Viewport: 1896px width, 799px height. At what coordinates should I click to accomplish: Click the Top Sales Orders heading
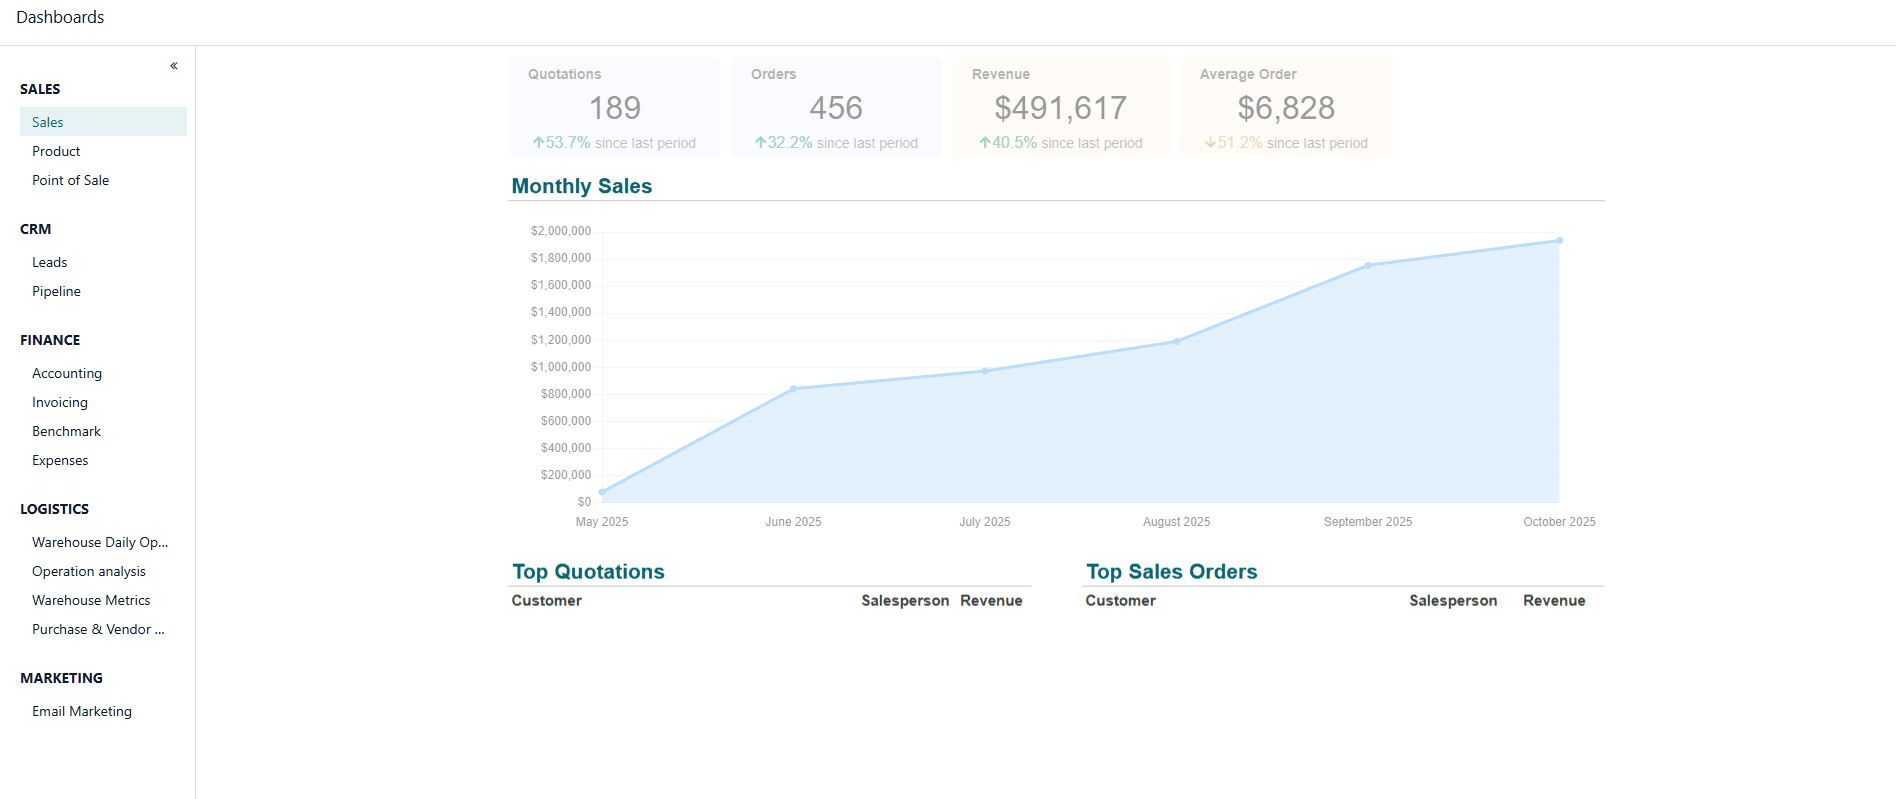pos(1172,572)
